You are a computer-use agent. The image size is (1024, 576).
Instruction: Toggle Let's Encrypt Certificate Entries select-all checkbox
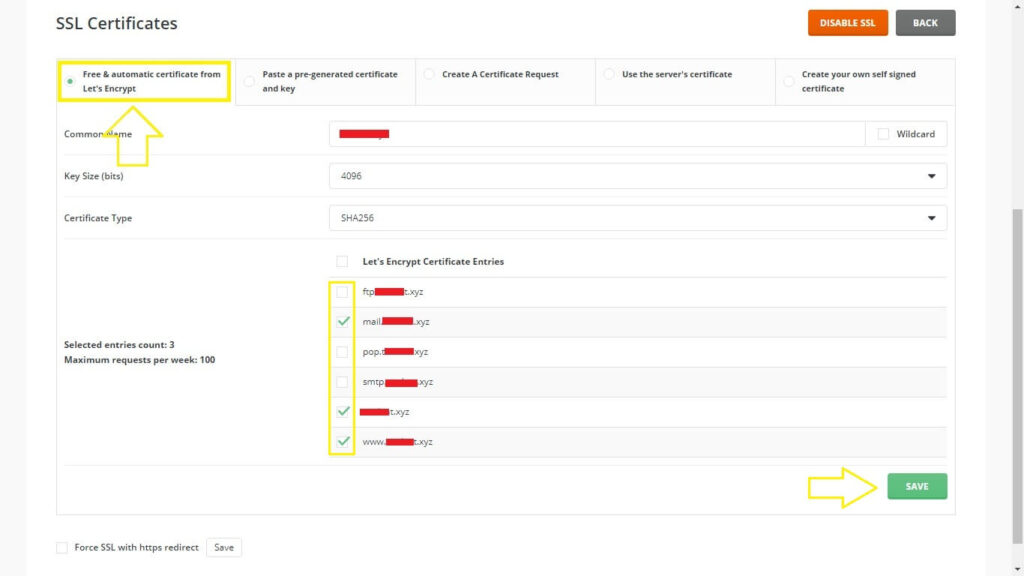(x=342, y=261)
